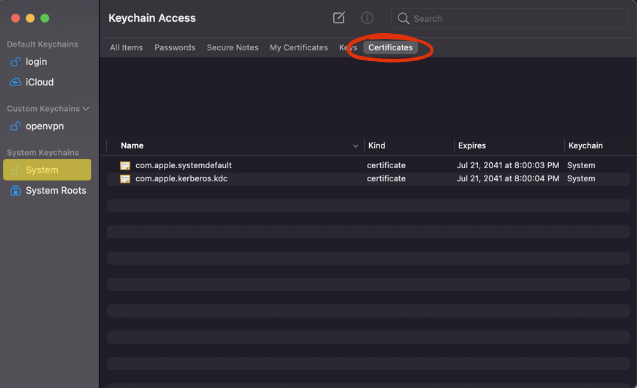Select the System keychain in sidebar
This screenshot has height=388, width=637.
click(x=47, y=170)
